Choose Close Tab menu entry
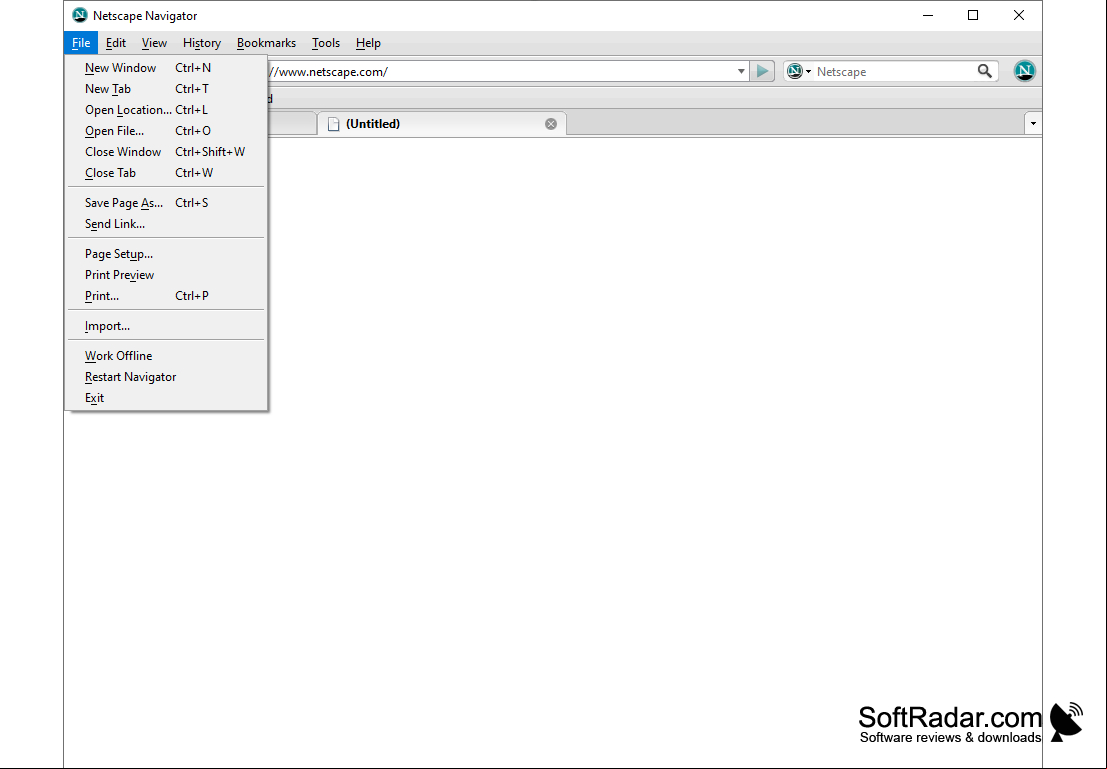The height and width of the screenshot is (769, 1107). point(166,173)
